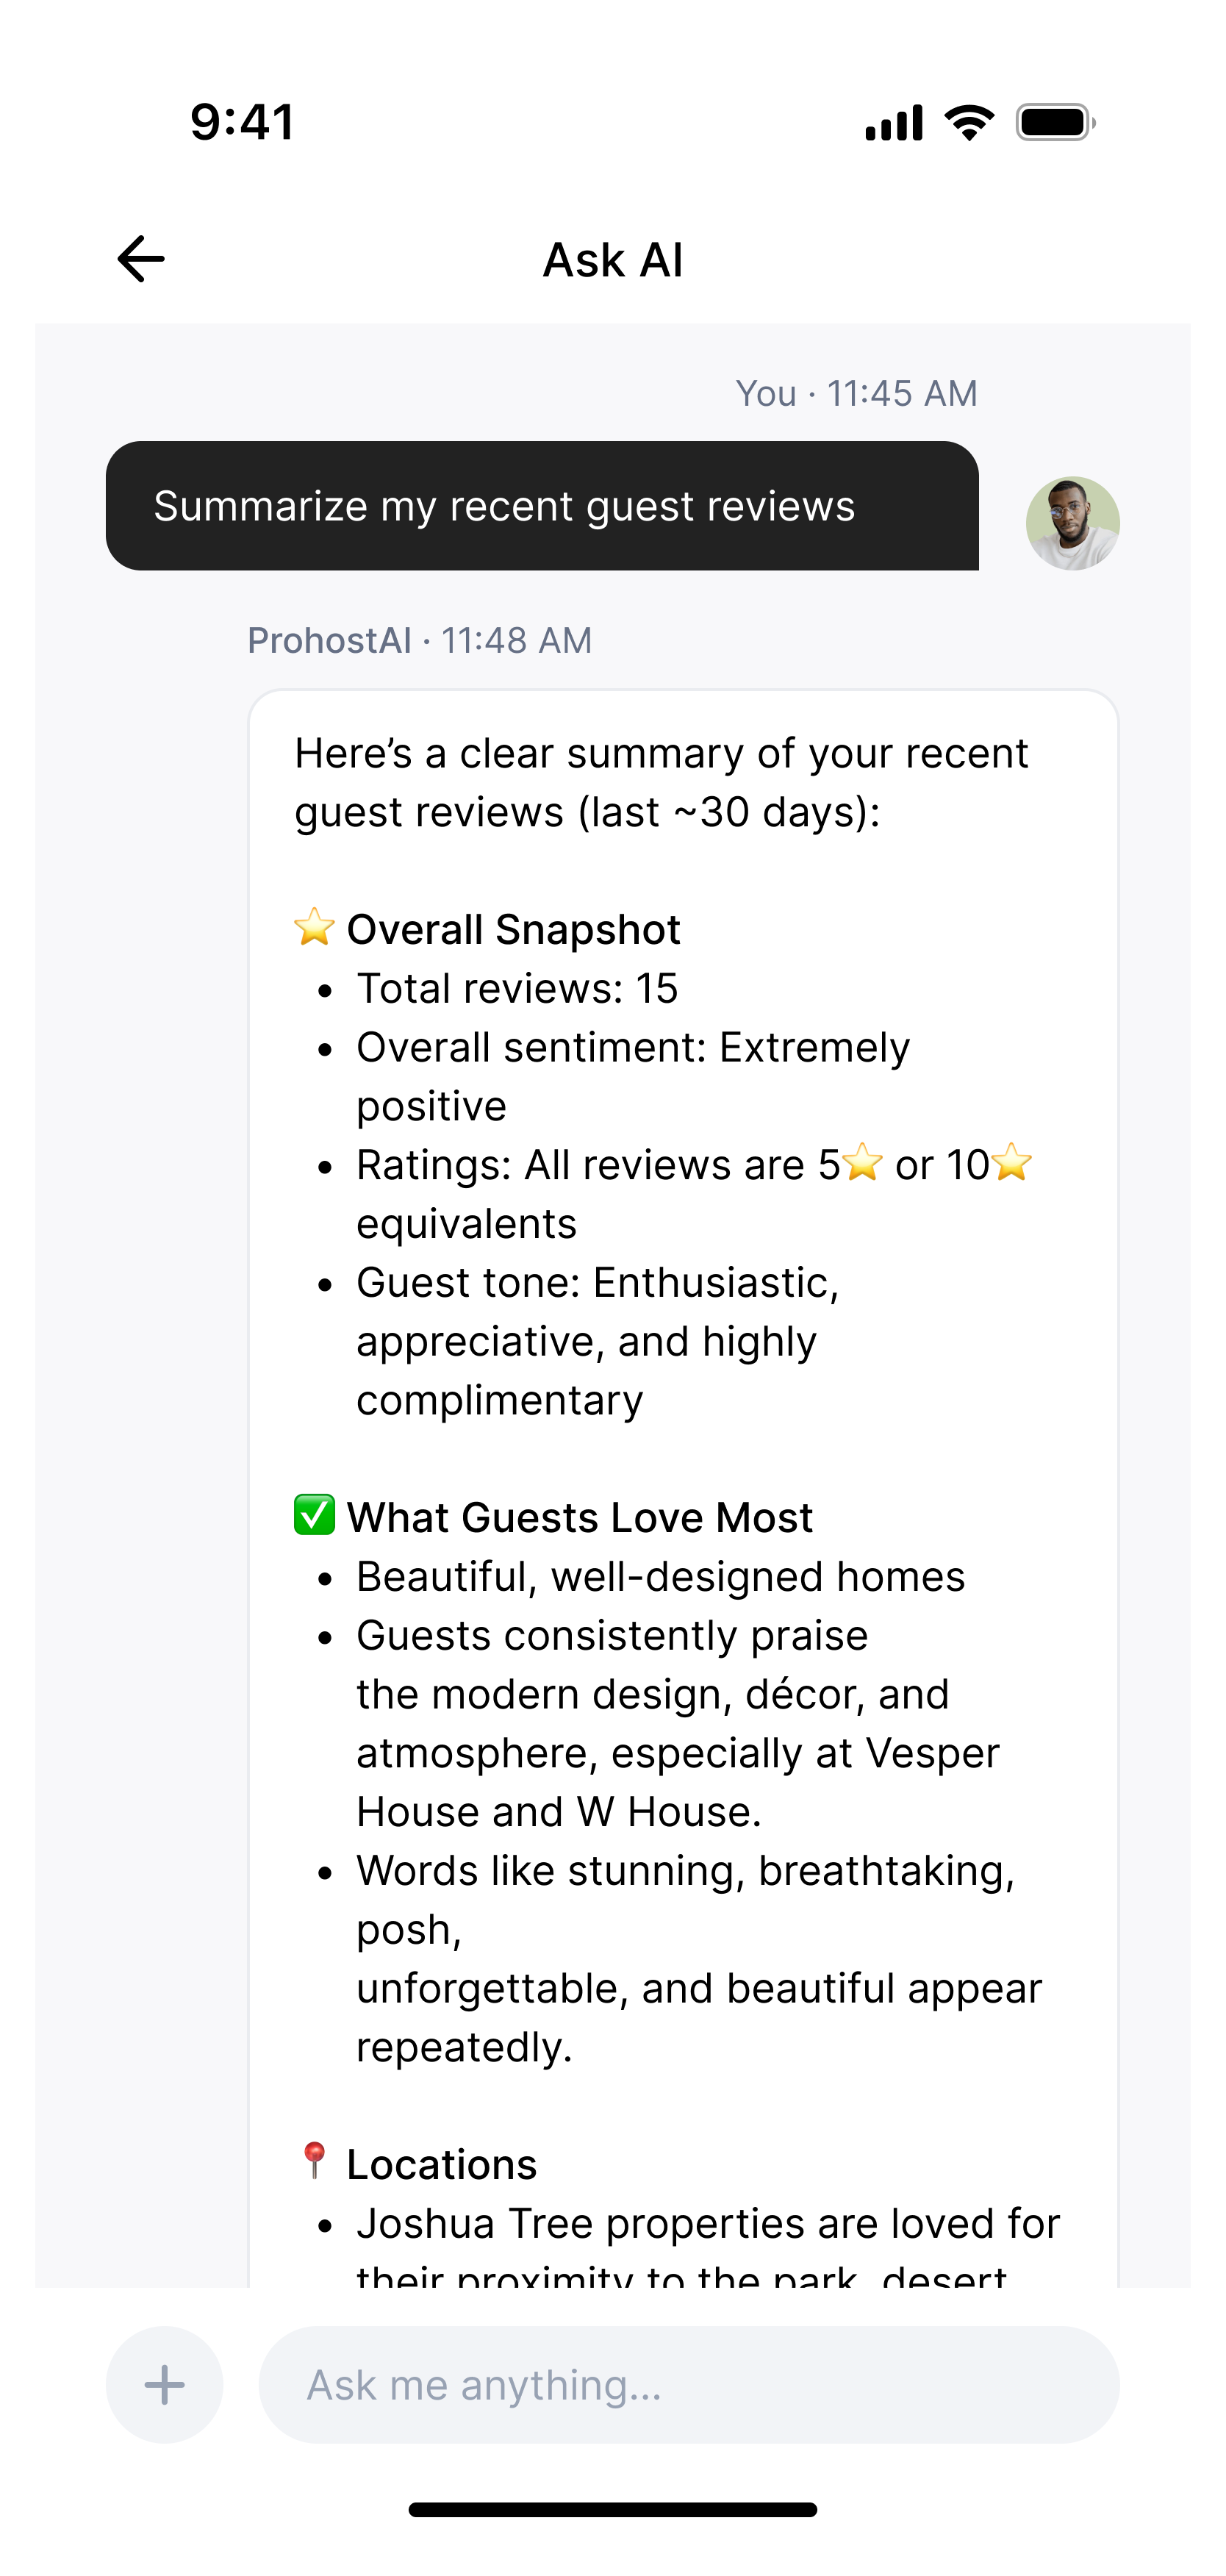Select the "Summarize my recent guest reviews" bubble
The image size is (1226, 2576).
click(x=542, y=506)
